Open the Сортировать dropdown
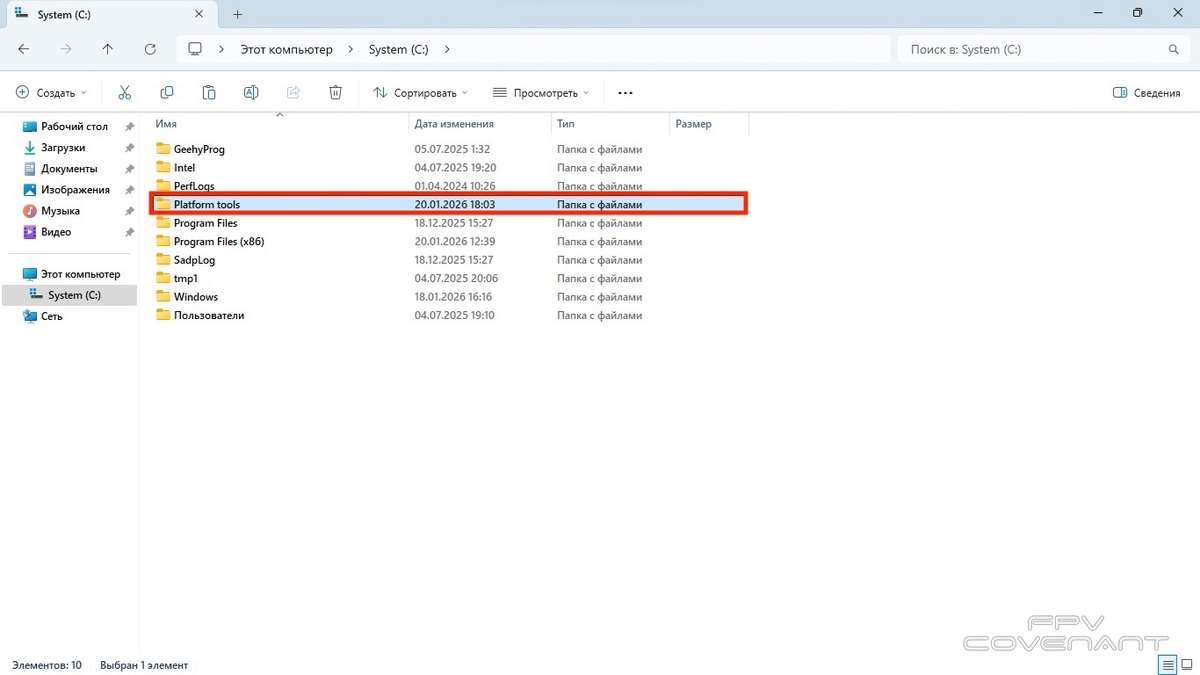The width and height of the screenshot is (1200, 675). [420, 92]
